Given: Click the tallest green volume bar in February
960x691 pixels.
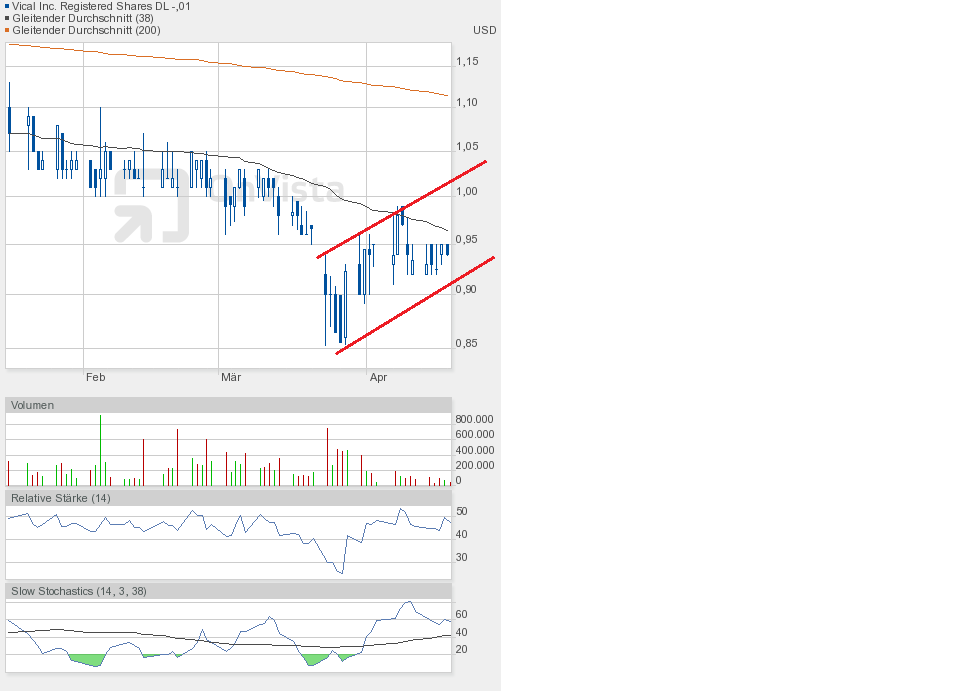Looking at the screenshot, I should (x=100, y=450).
